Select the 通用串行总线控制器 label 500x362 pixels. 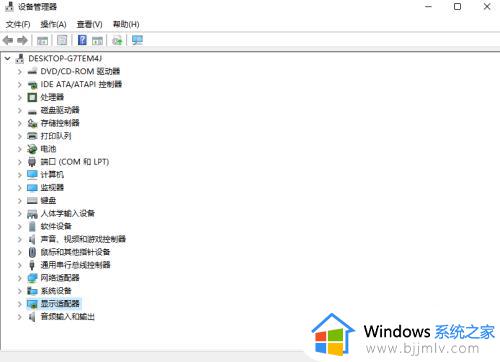pos(75,265)
